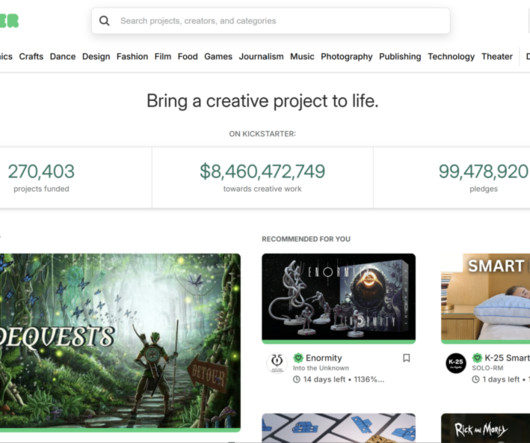Image resolution: width=530 pixels, height=443 pixels.
Task: Click the $8,460,472,749 towards creative work stat
Action: [262, 177]
